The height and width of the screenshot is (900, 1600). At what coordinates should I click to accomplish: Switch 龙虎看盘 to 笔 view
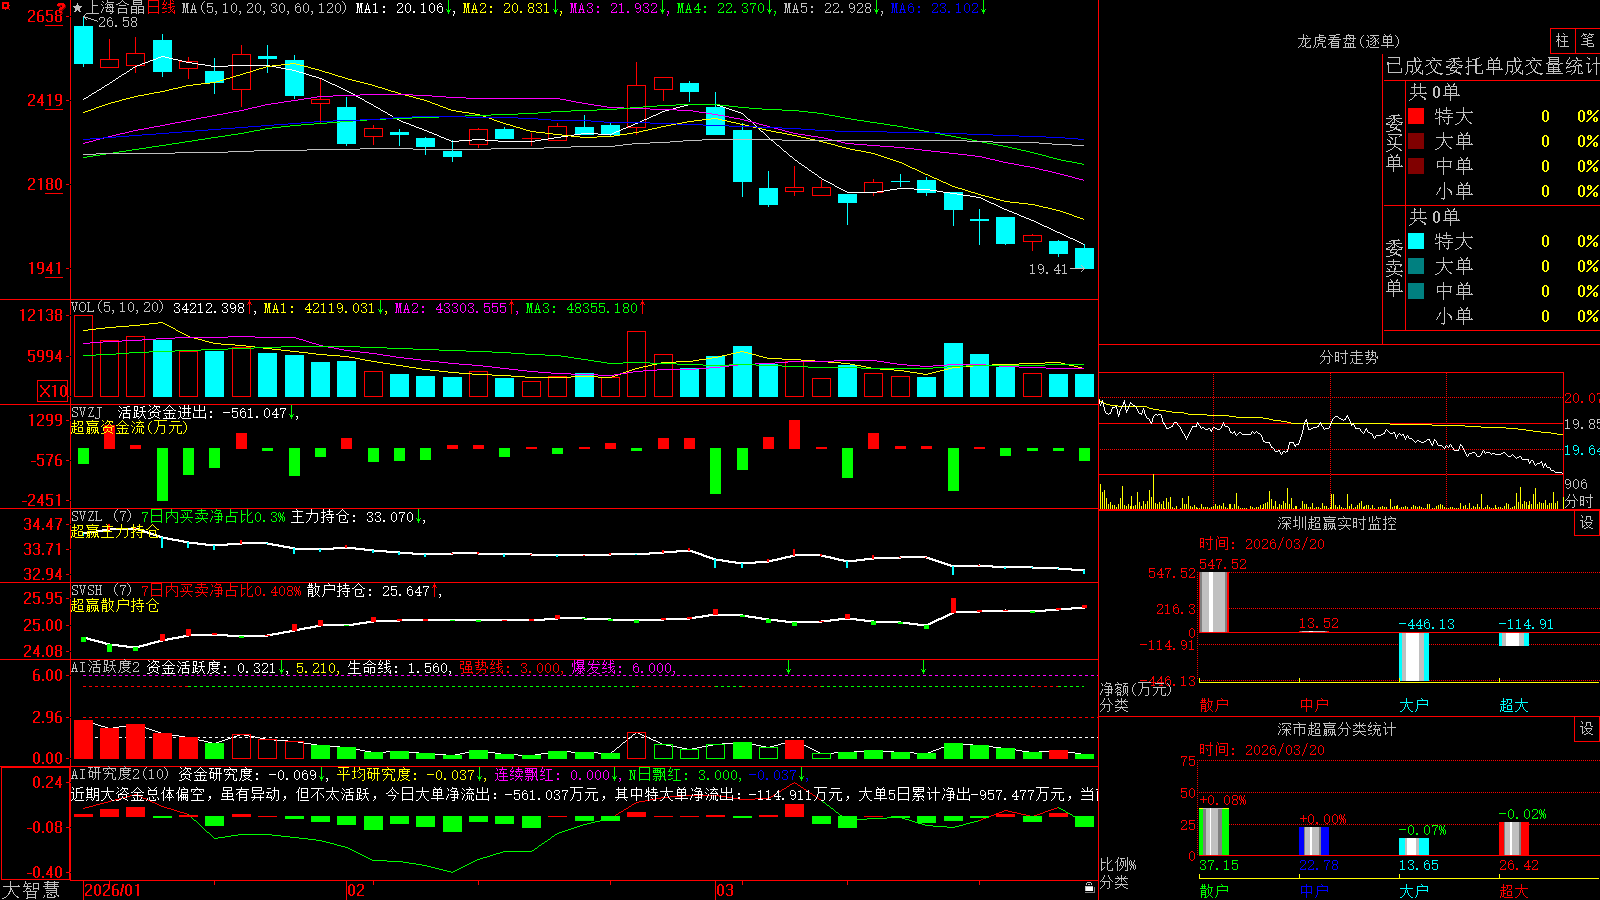tap(1587, 40)
